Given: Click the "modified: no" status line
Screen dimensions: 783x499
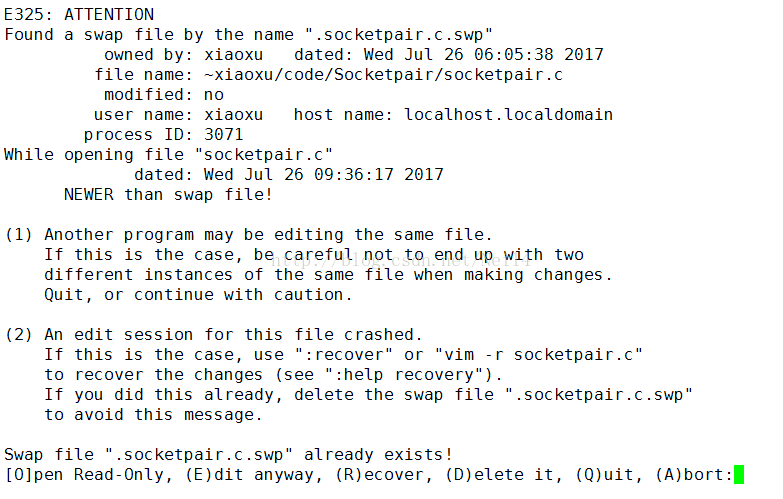Looking at the screenshot, I should [164, 94].
